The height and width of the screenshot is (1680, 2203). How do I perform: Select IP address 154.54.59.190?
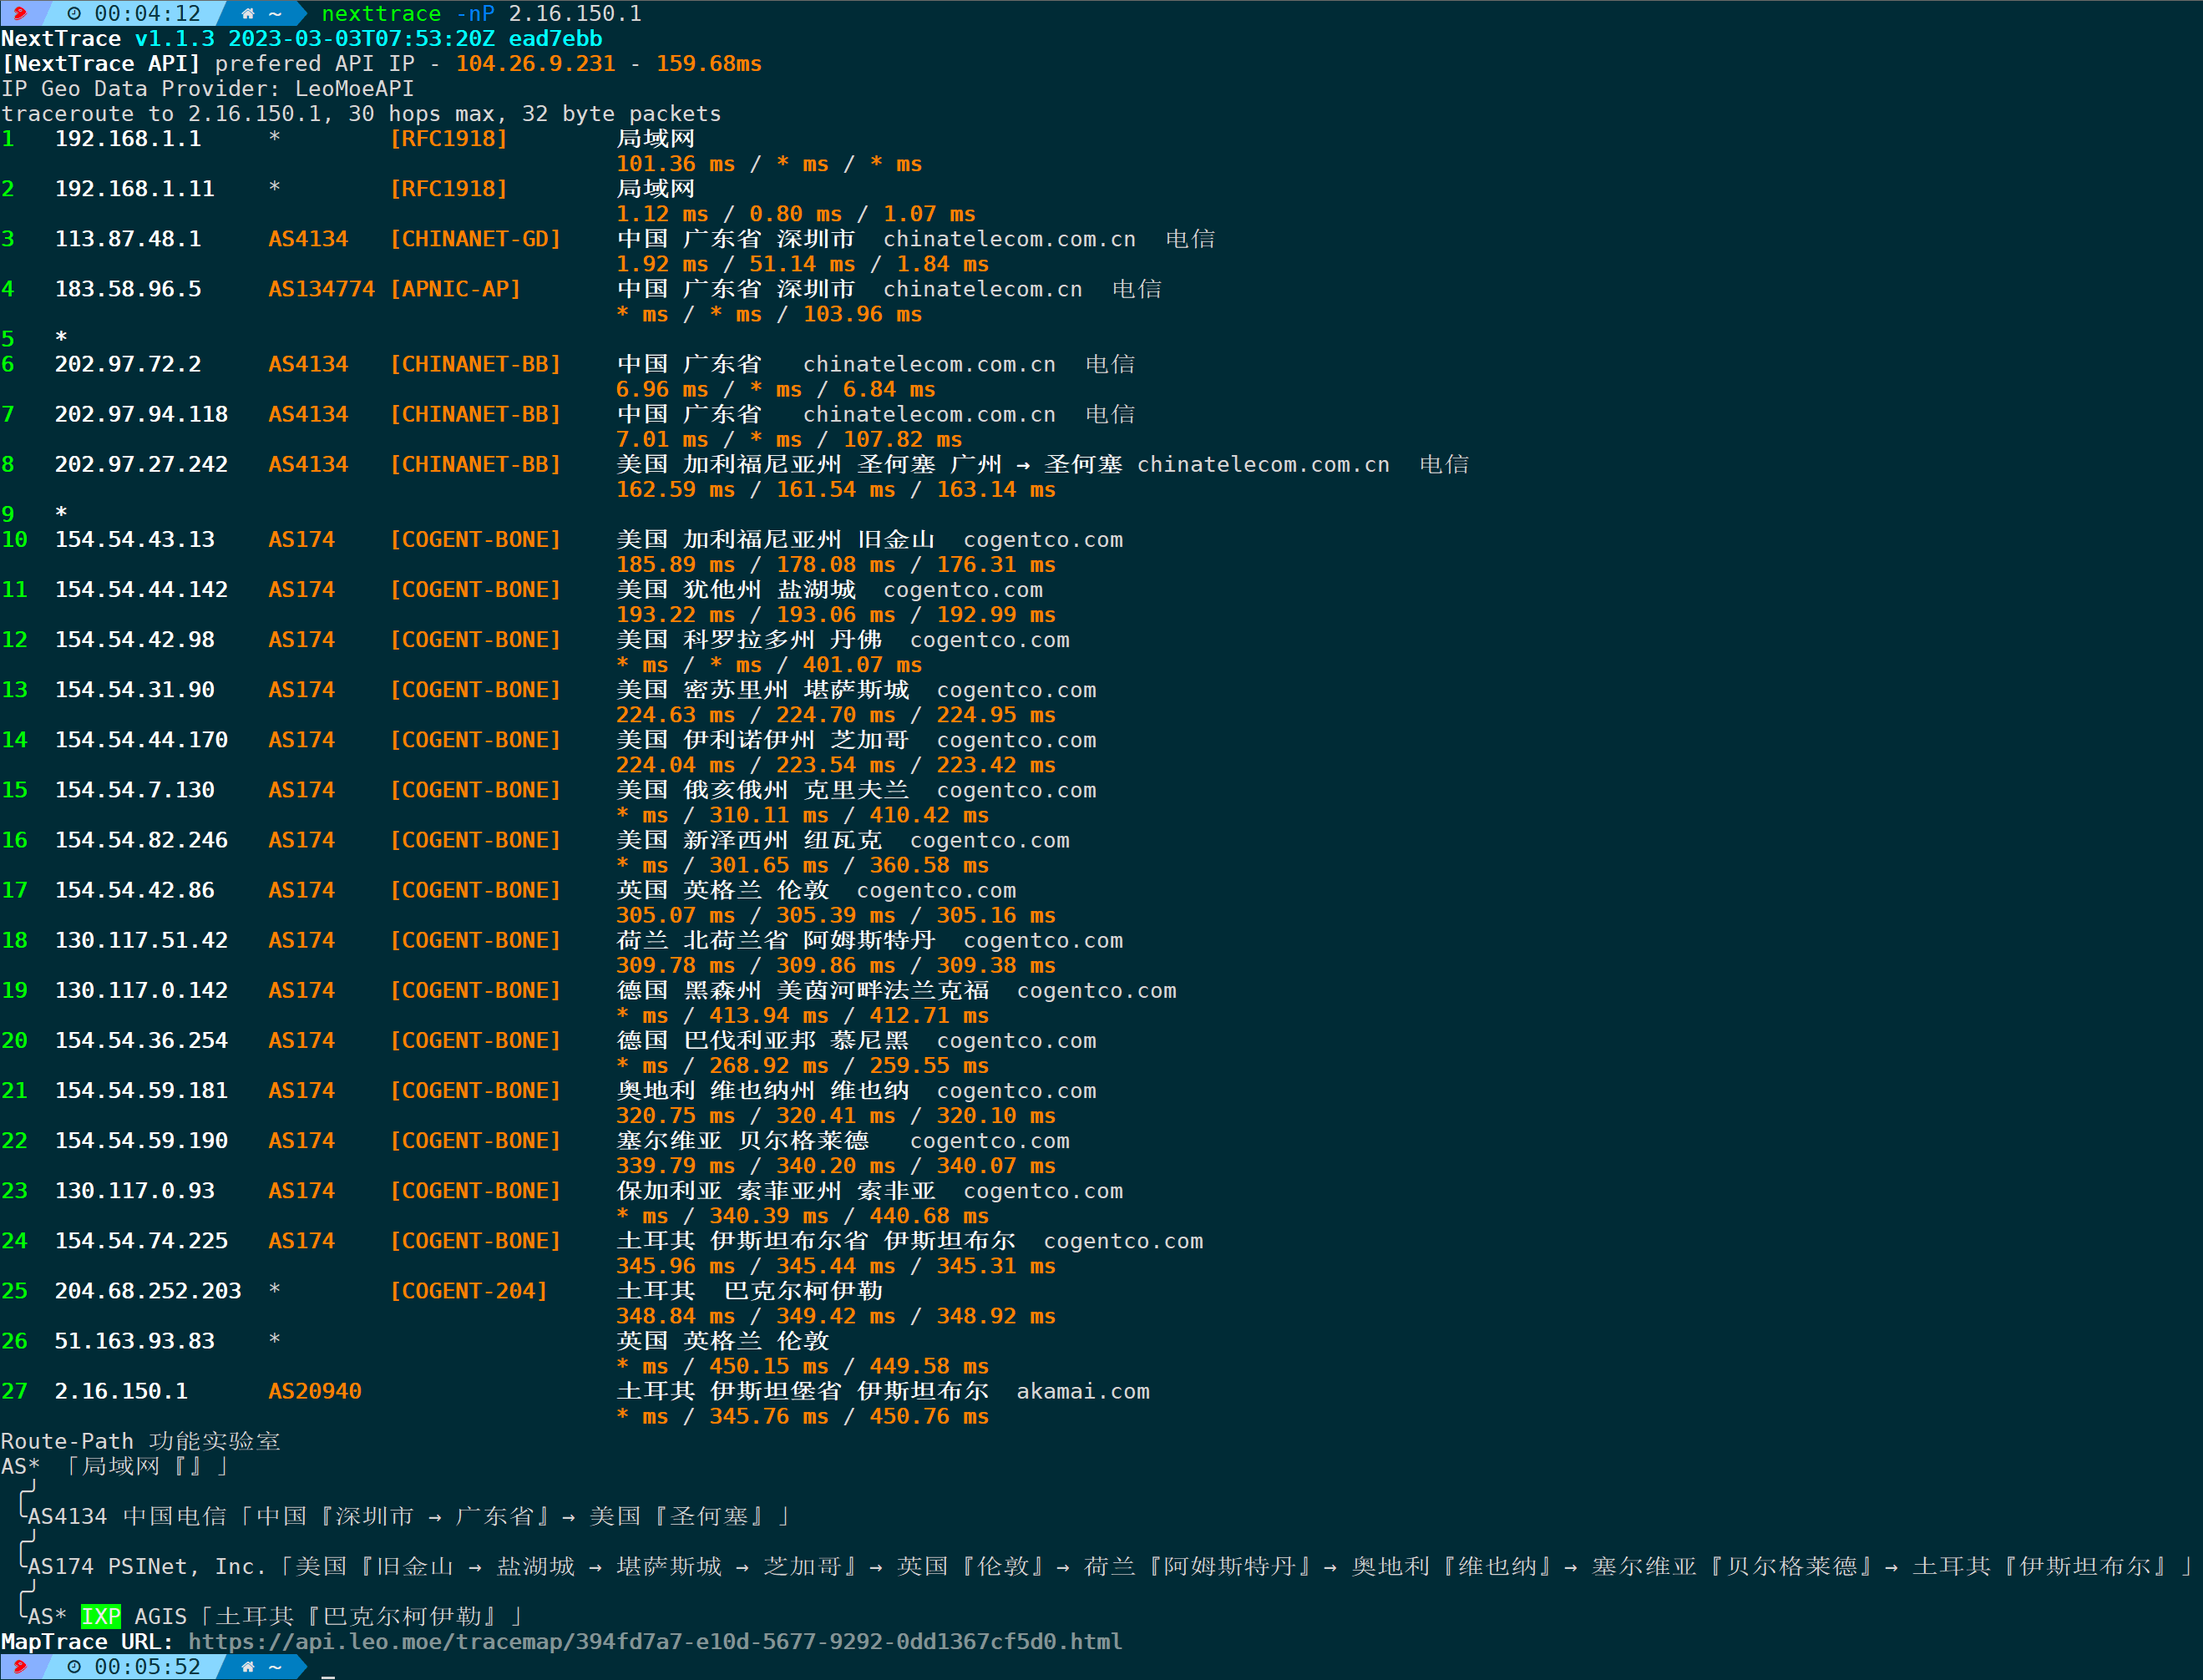click(x=141, y=1139)
